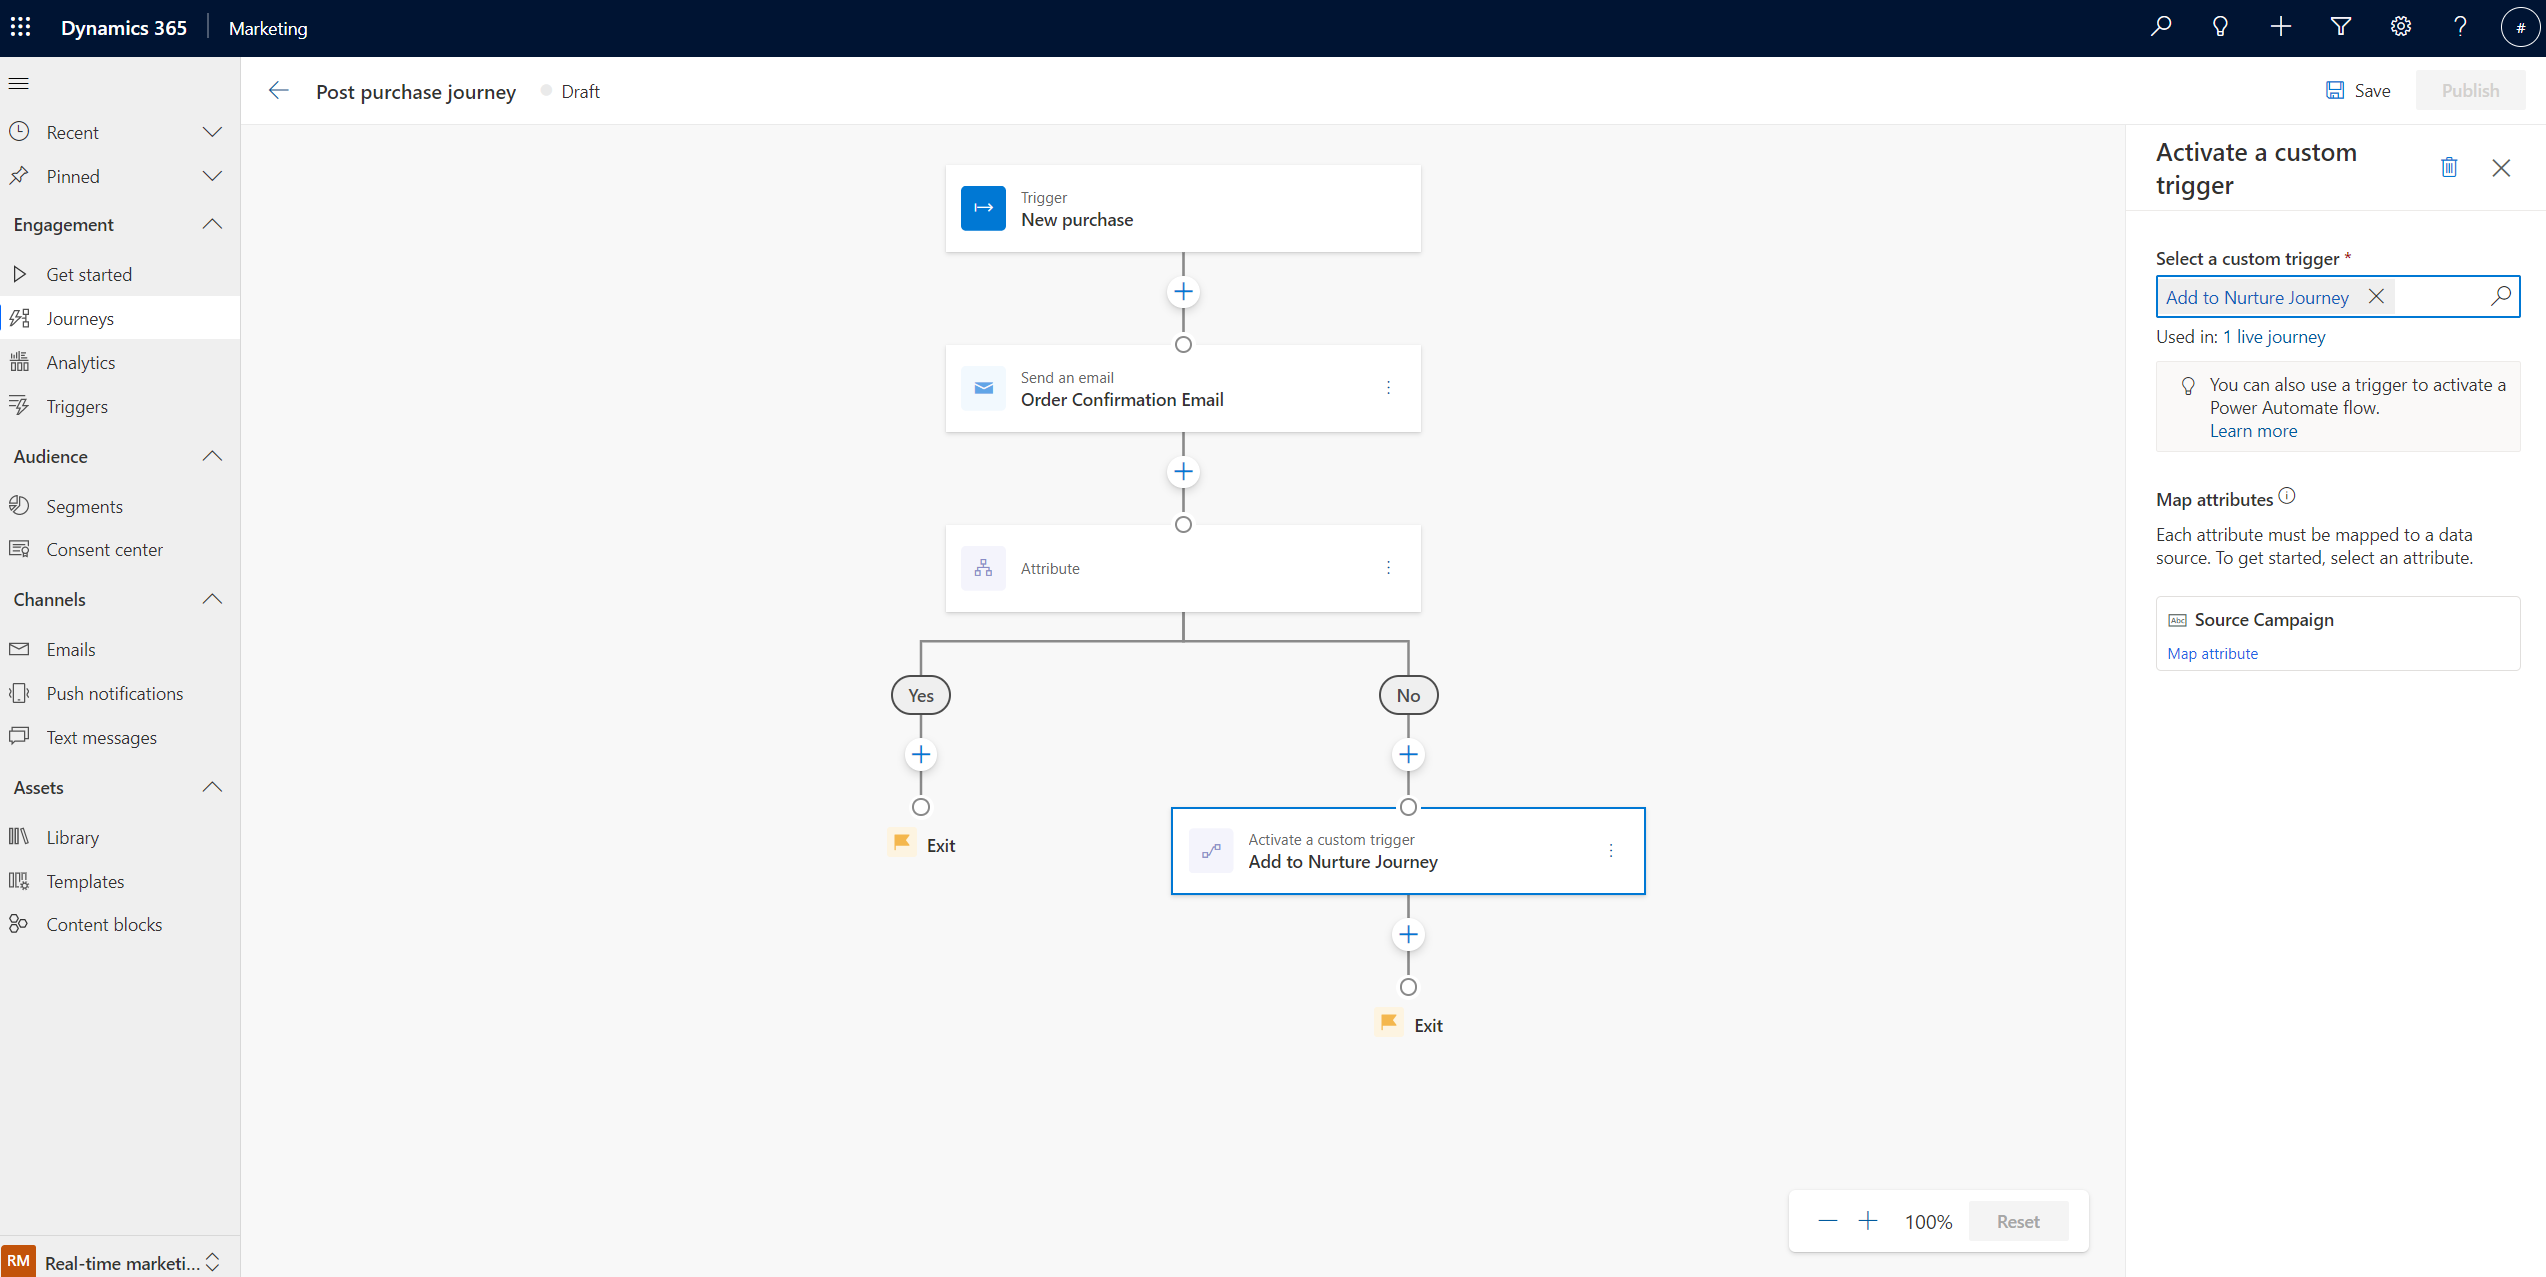2546x1277 pixels.
Task: Click the Publish button top right
Action: 2469,91
